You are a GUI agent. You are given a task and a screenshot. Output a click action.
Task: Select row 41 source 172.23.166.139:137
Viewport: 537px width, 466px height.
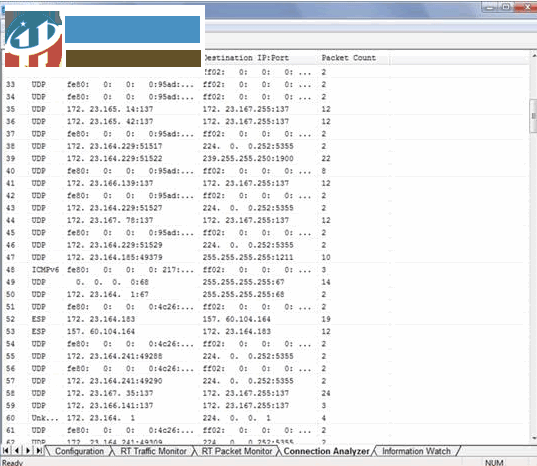pyautogui.click(x=110, y=183)
